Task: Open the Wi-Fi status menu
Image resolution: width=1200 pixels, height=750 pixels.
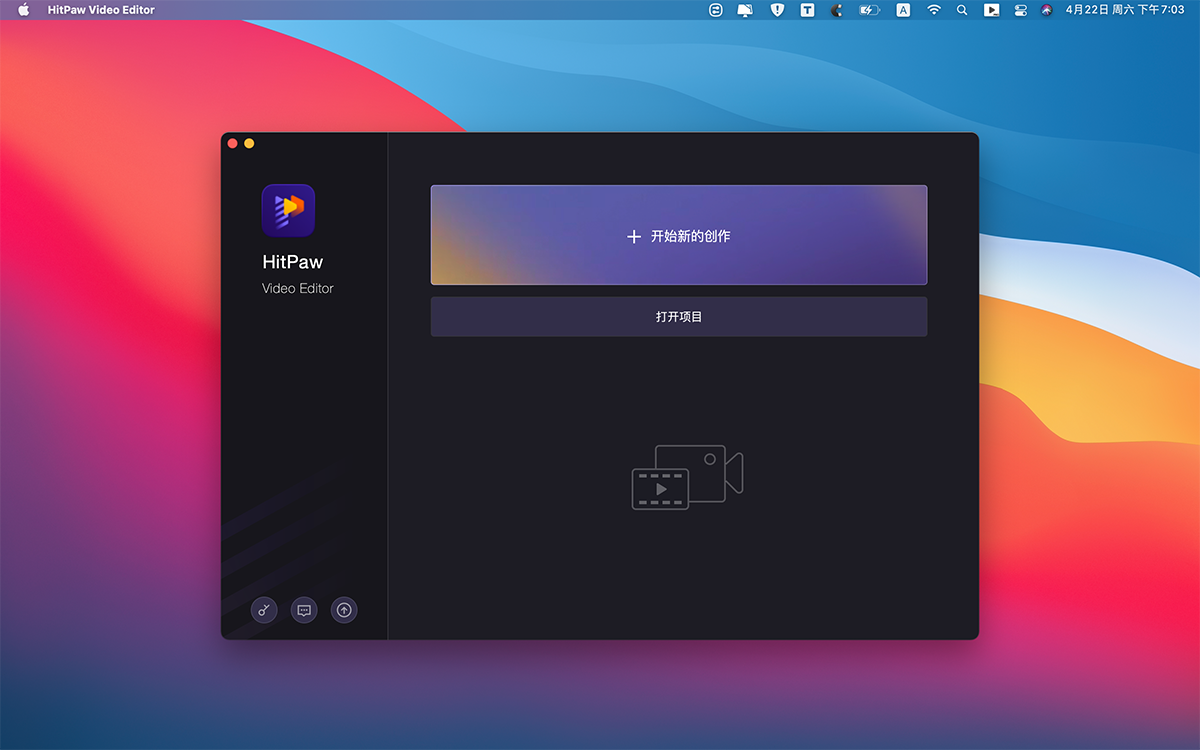Action: (x=934, y=10)
